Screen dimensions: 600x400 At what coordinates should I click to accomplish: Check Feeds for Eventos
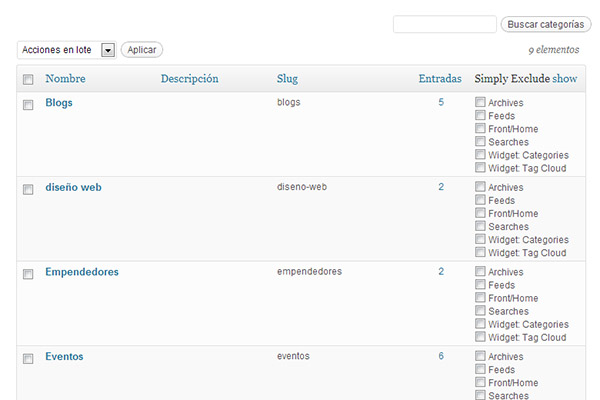coord(480,369)
